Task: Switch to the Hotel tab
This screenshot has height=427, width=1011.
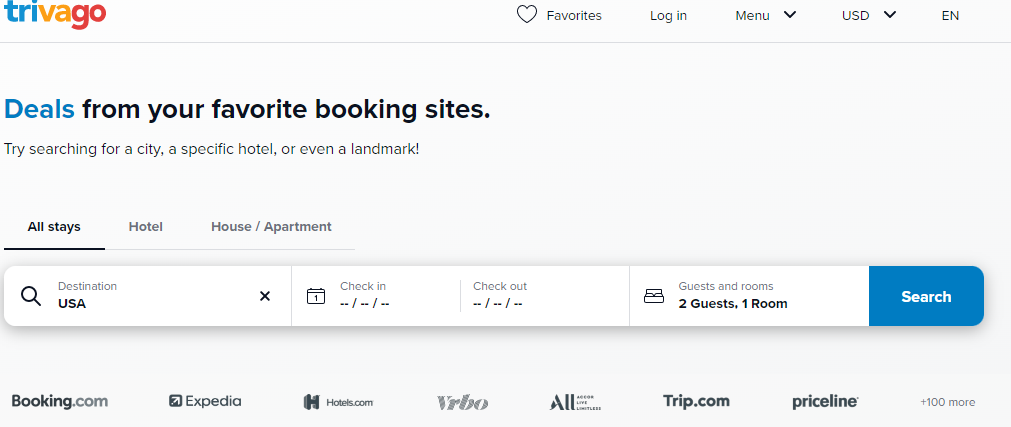Action: pyautogui.click(x=146, y=227)
